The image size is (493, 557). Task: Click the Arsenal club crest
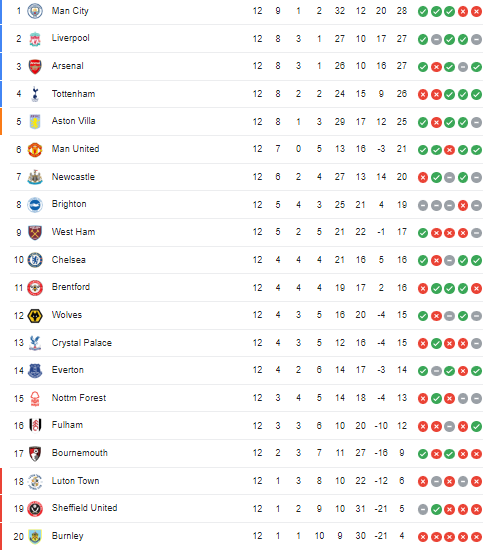tap(35, 66)
